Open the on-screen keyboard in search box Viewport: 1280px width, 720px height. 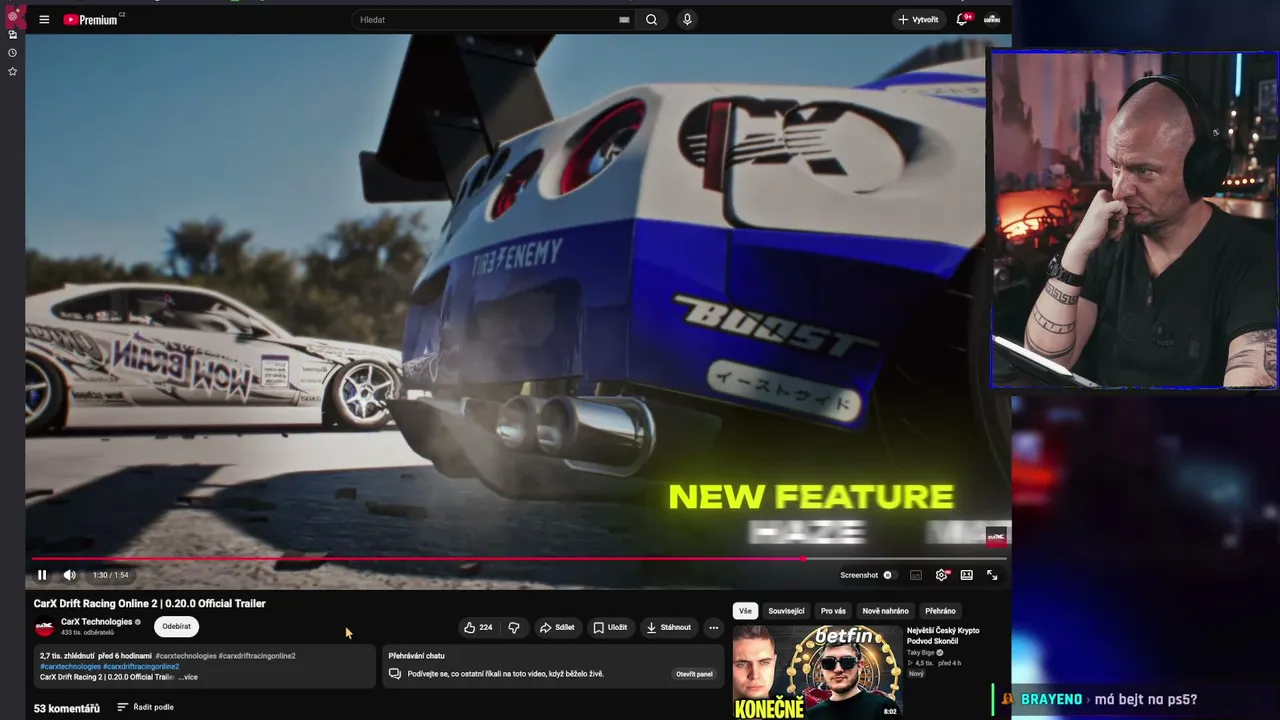(x=624, y=19)
